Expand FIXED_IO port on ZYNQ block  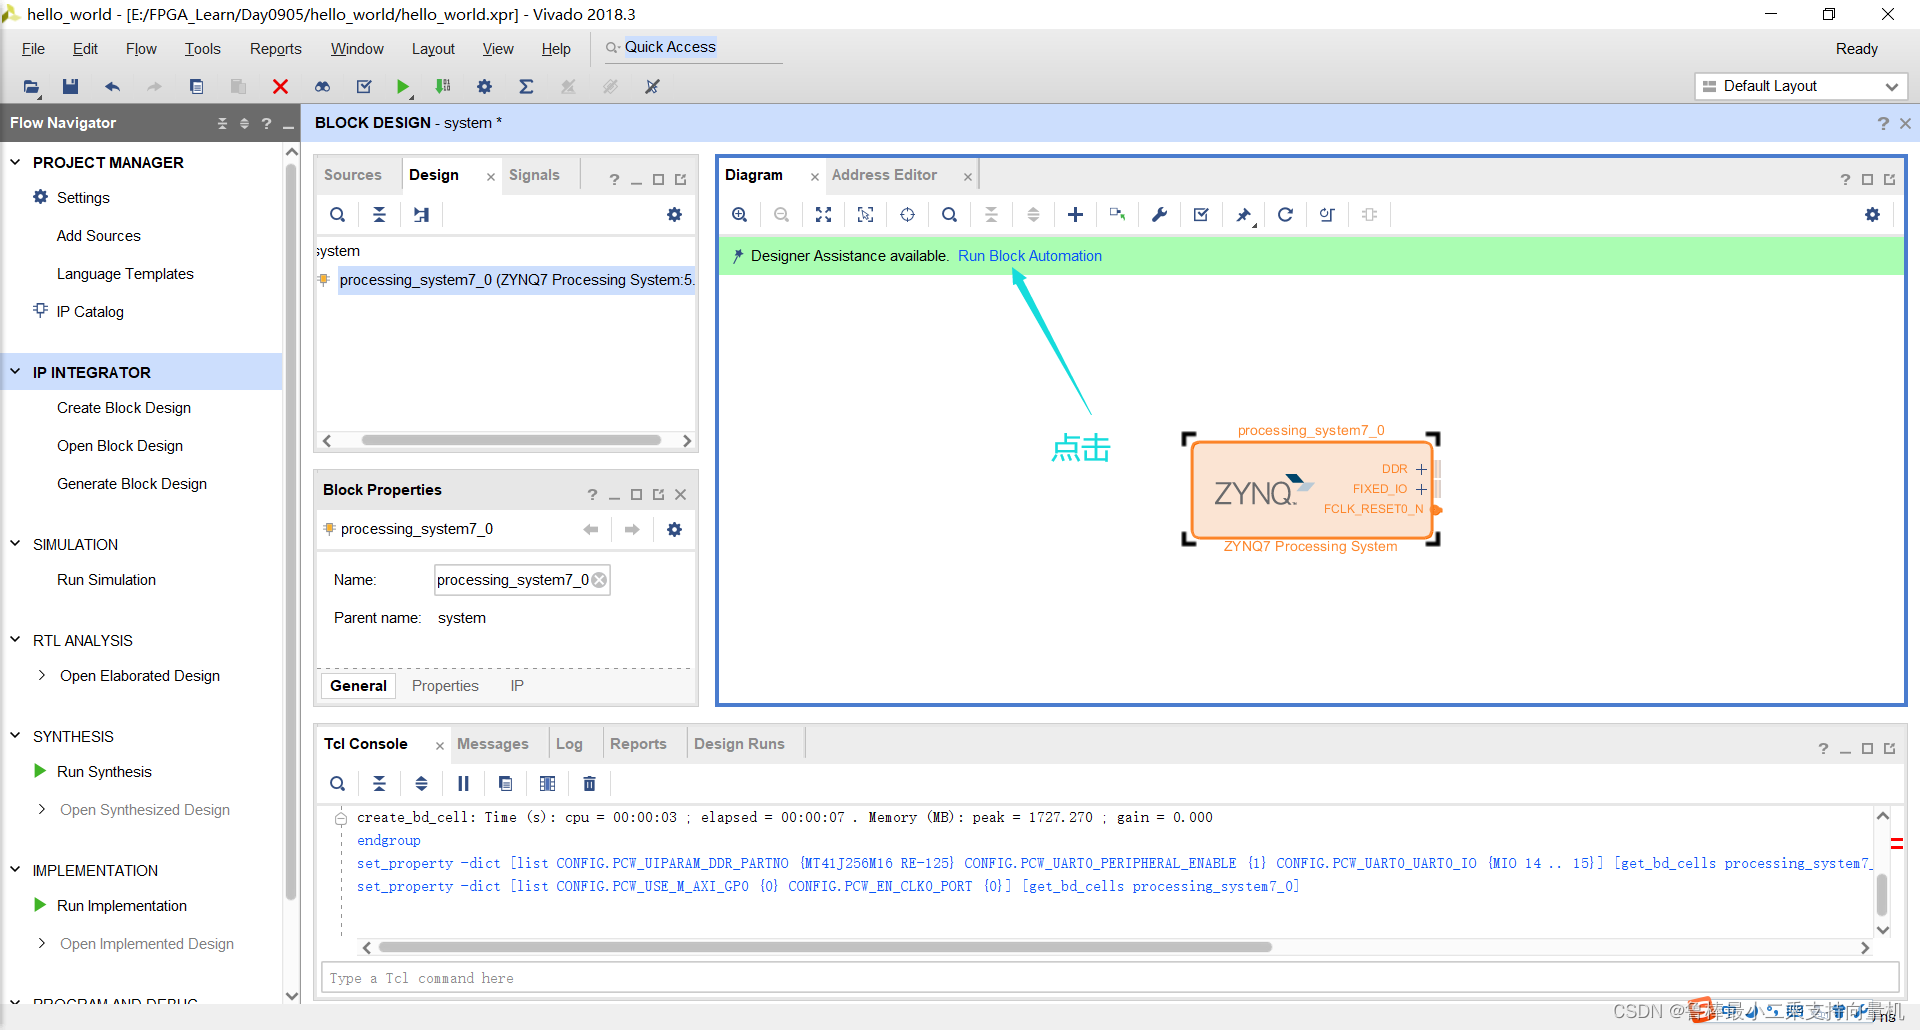pos(1421,489)
